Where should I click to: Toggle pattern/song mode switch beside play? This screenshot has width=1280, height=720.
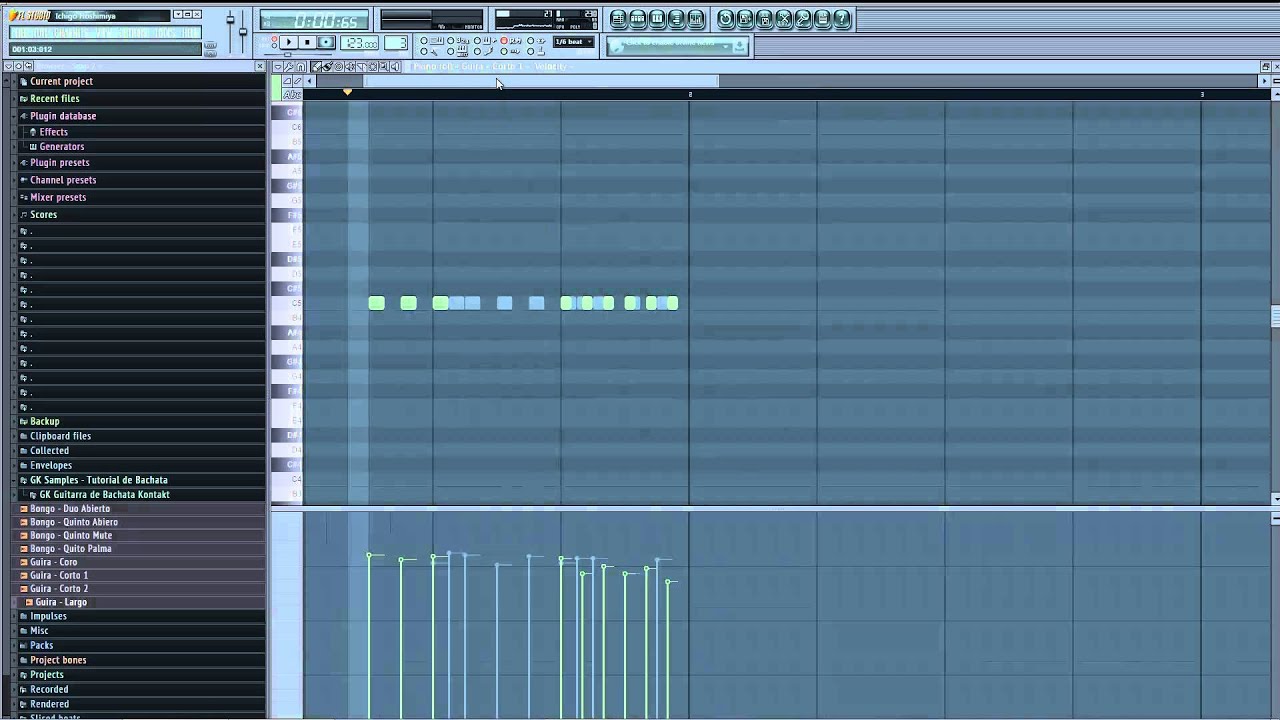(x=274, y=42)
